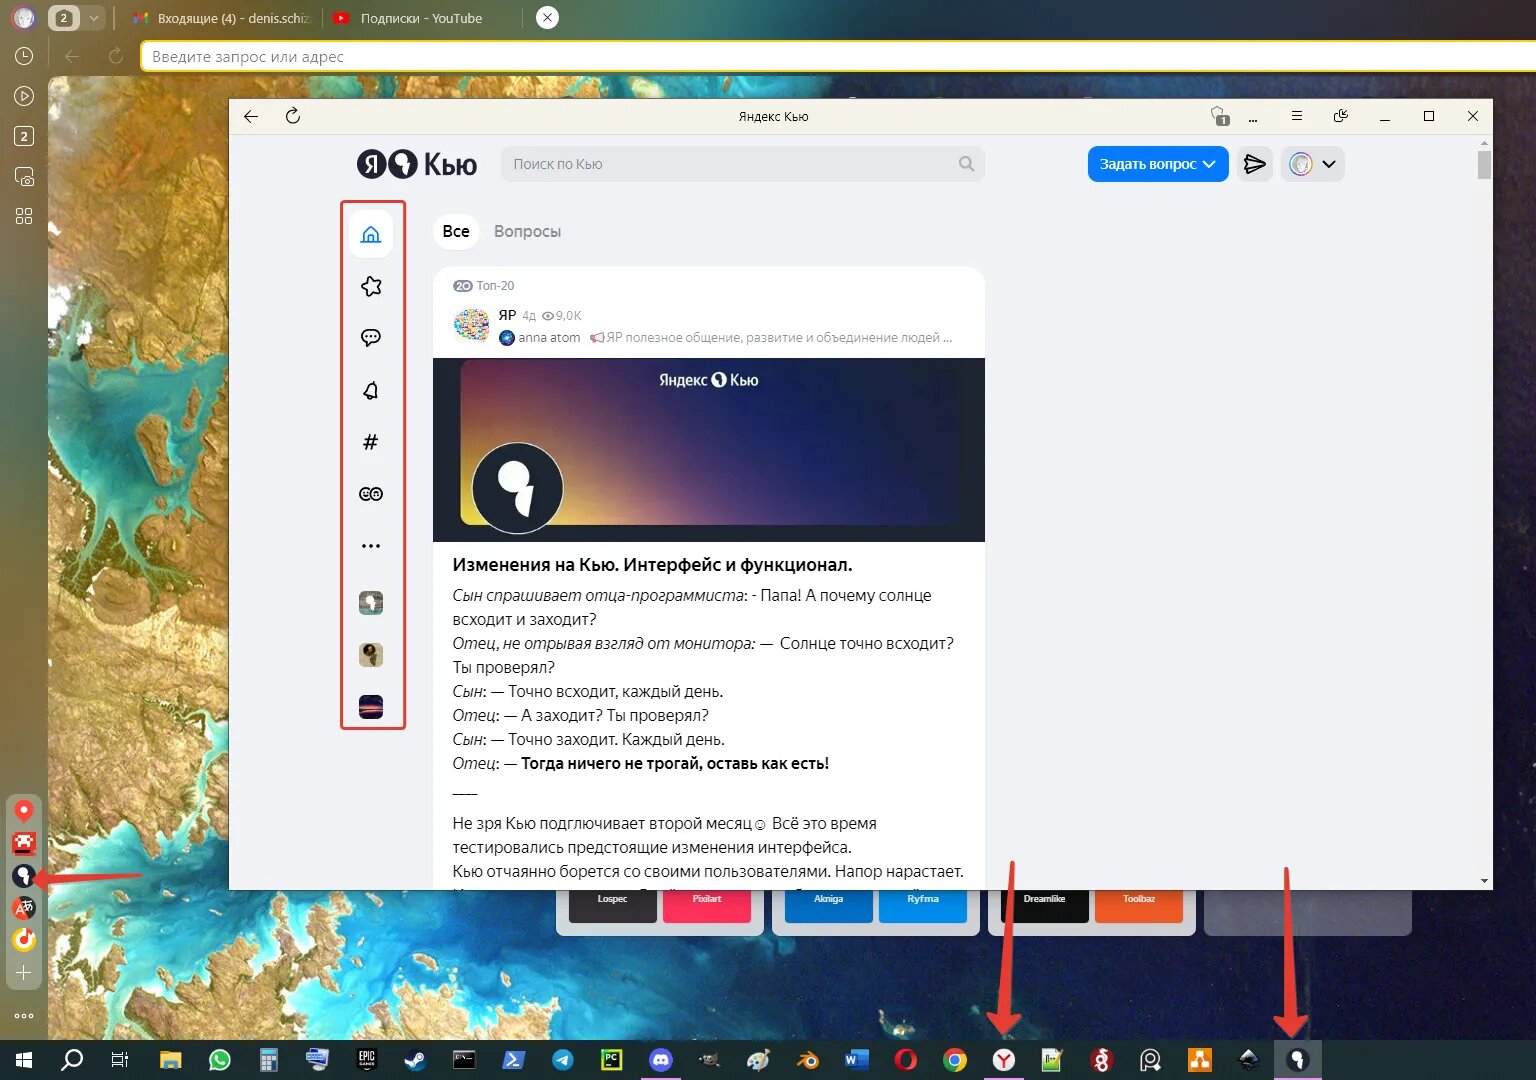Open the tab counter icon in browser sidebar

(x=24, y=136)
